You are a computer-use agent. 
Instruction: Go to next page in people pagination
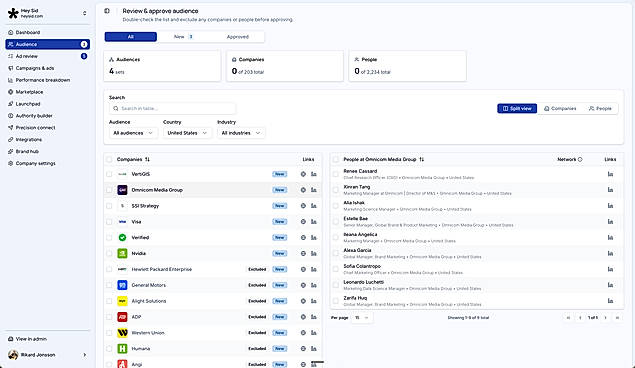pos(605,318)
